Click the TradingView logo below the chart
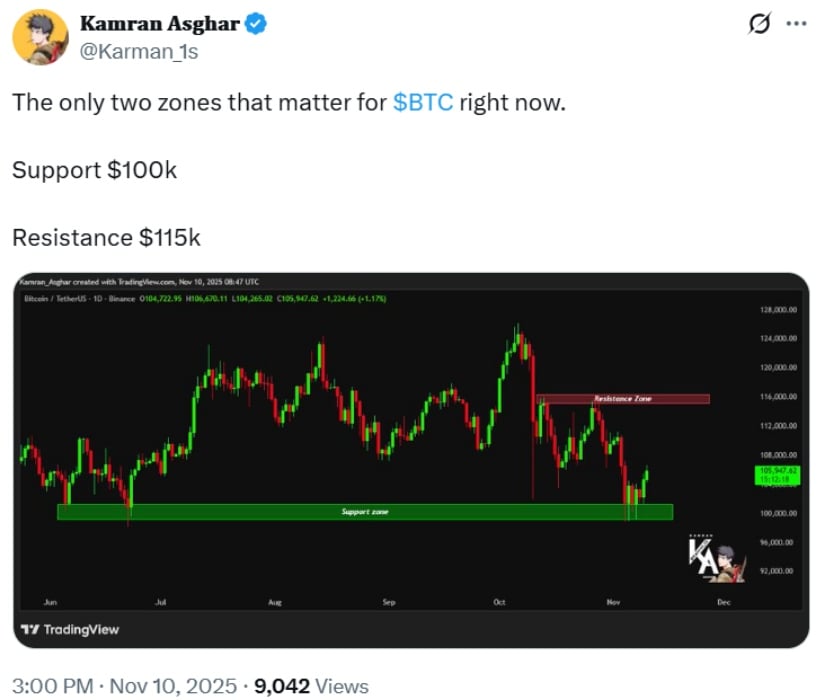The width and height of the screenshot is (825, 700). [62, 630]
